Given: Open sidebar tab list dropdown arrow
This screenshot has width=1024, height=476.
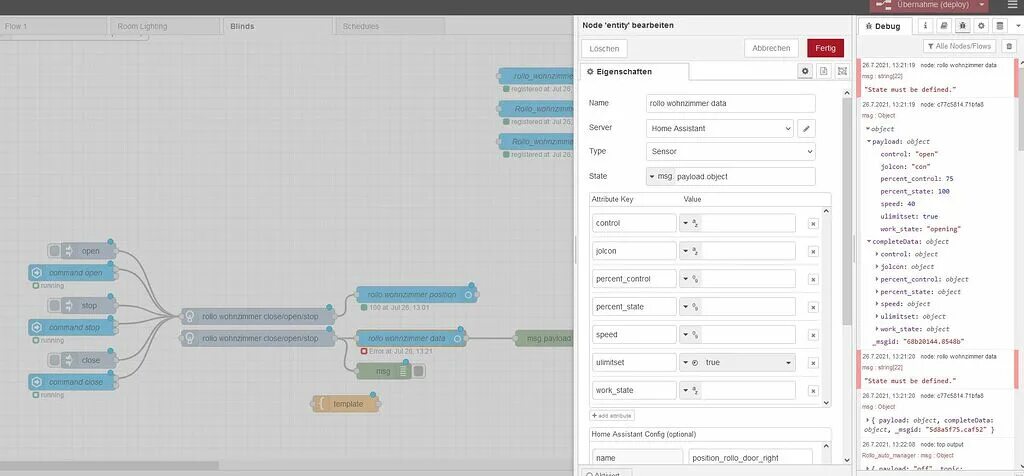Looking at the screenshot, I should point(1017,25).
